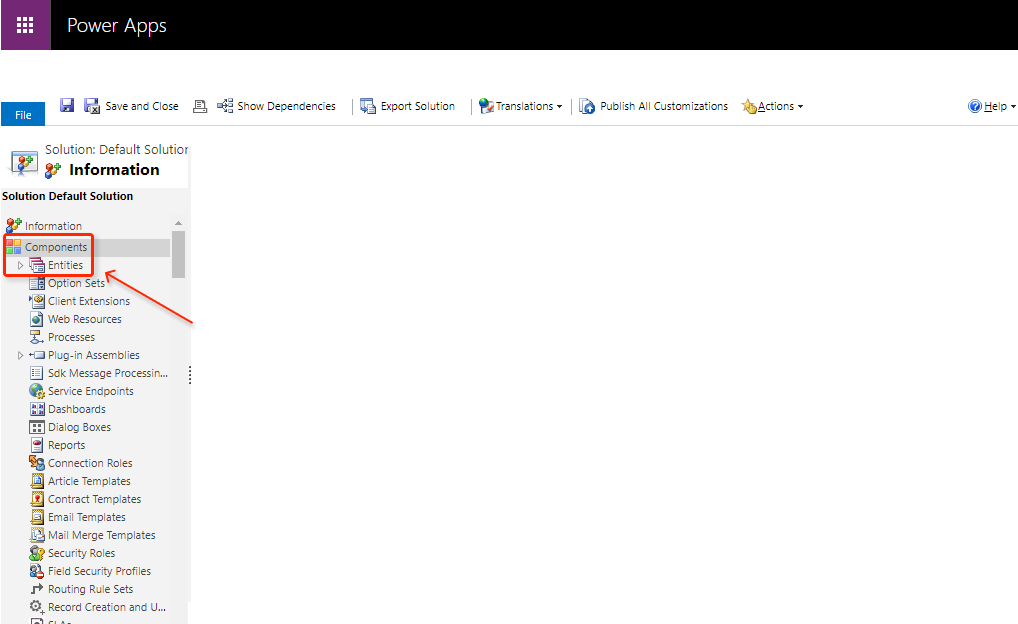This screenshot has height=624, width=1018.
Task: Click the Save and Close label
Action: [142, 106]
